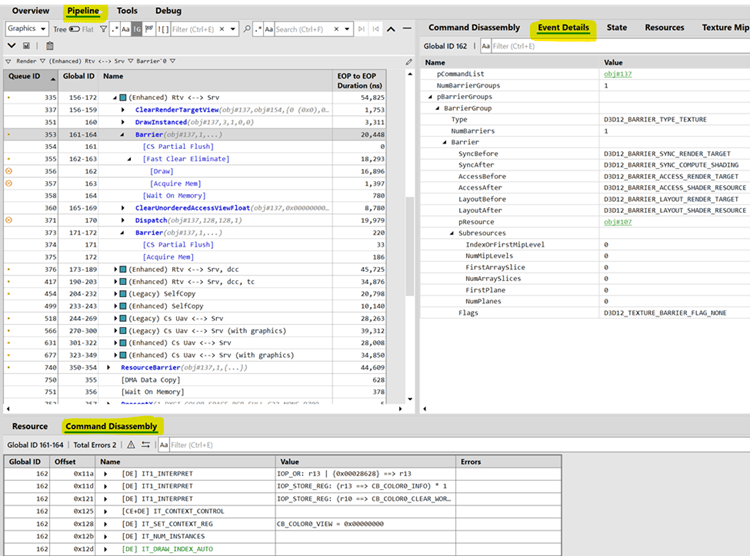The image size is (750, 556).
Task: Collapse the [Fast Clear Eliminate] node
Action: point(129,159)
